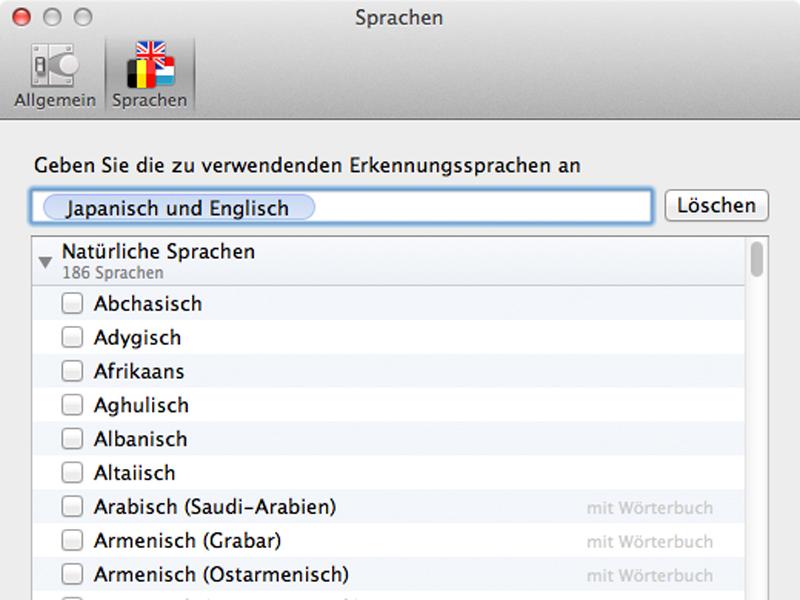Collapse the Natürliche Sprachen group
Viewport: 800px width, 600px height.
pos(45,262)
